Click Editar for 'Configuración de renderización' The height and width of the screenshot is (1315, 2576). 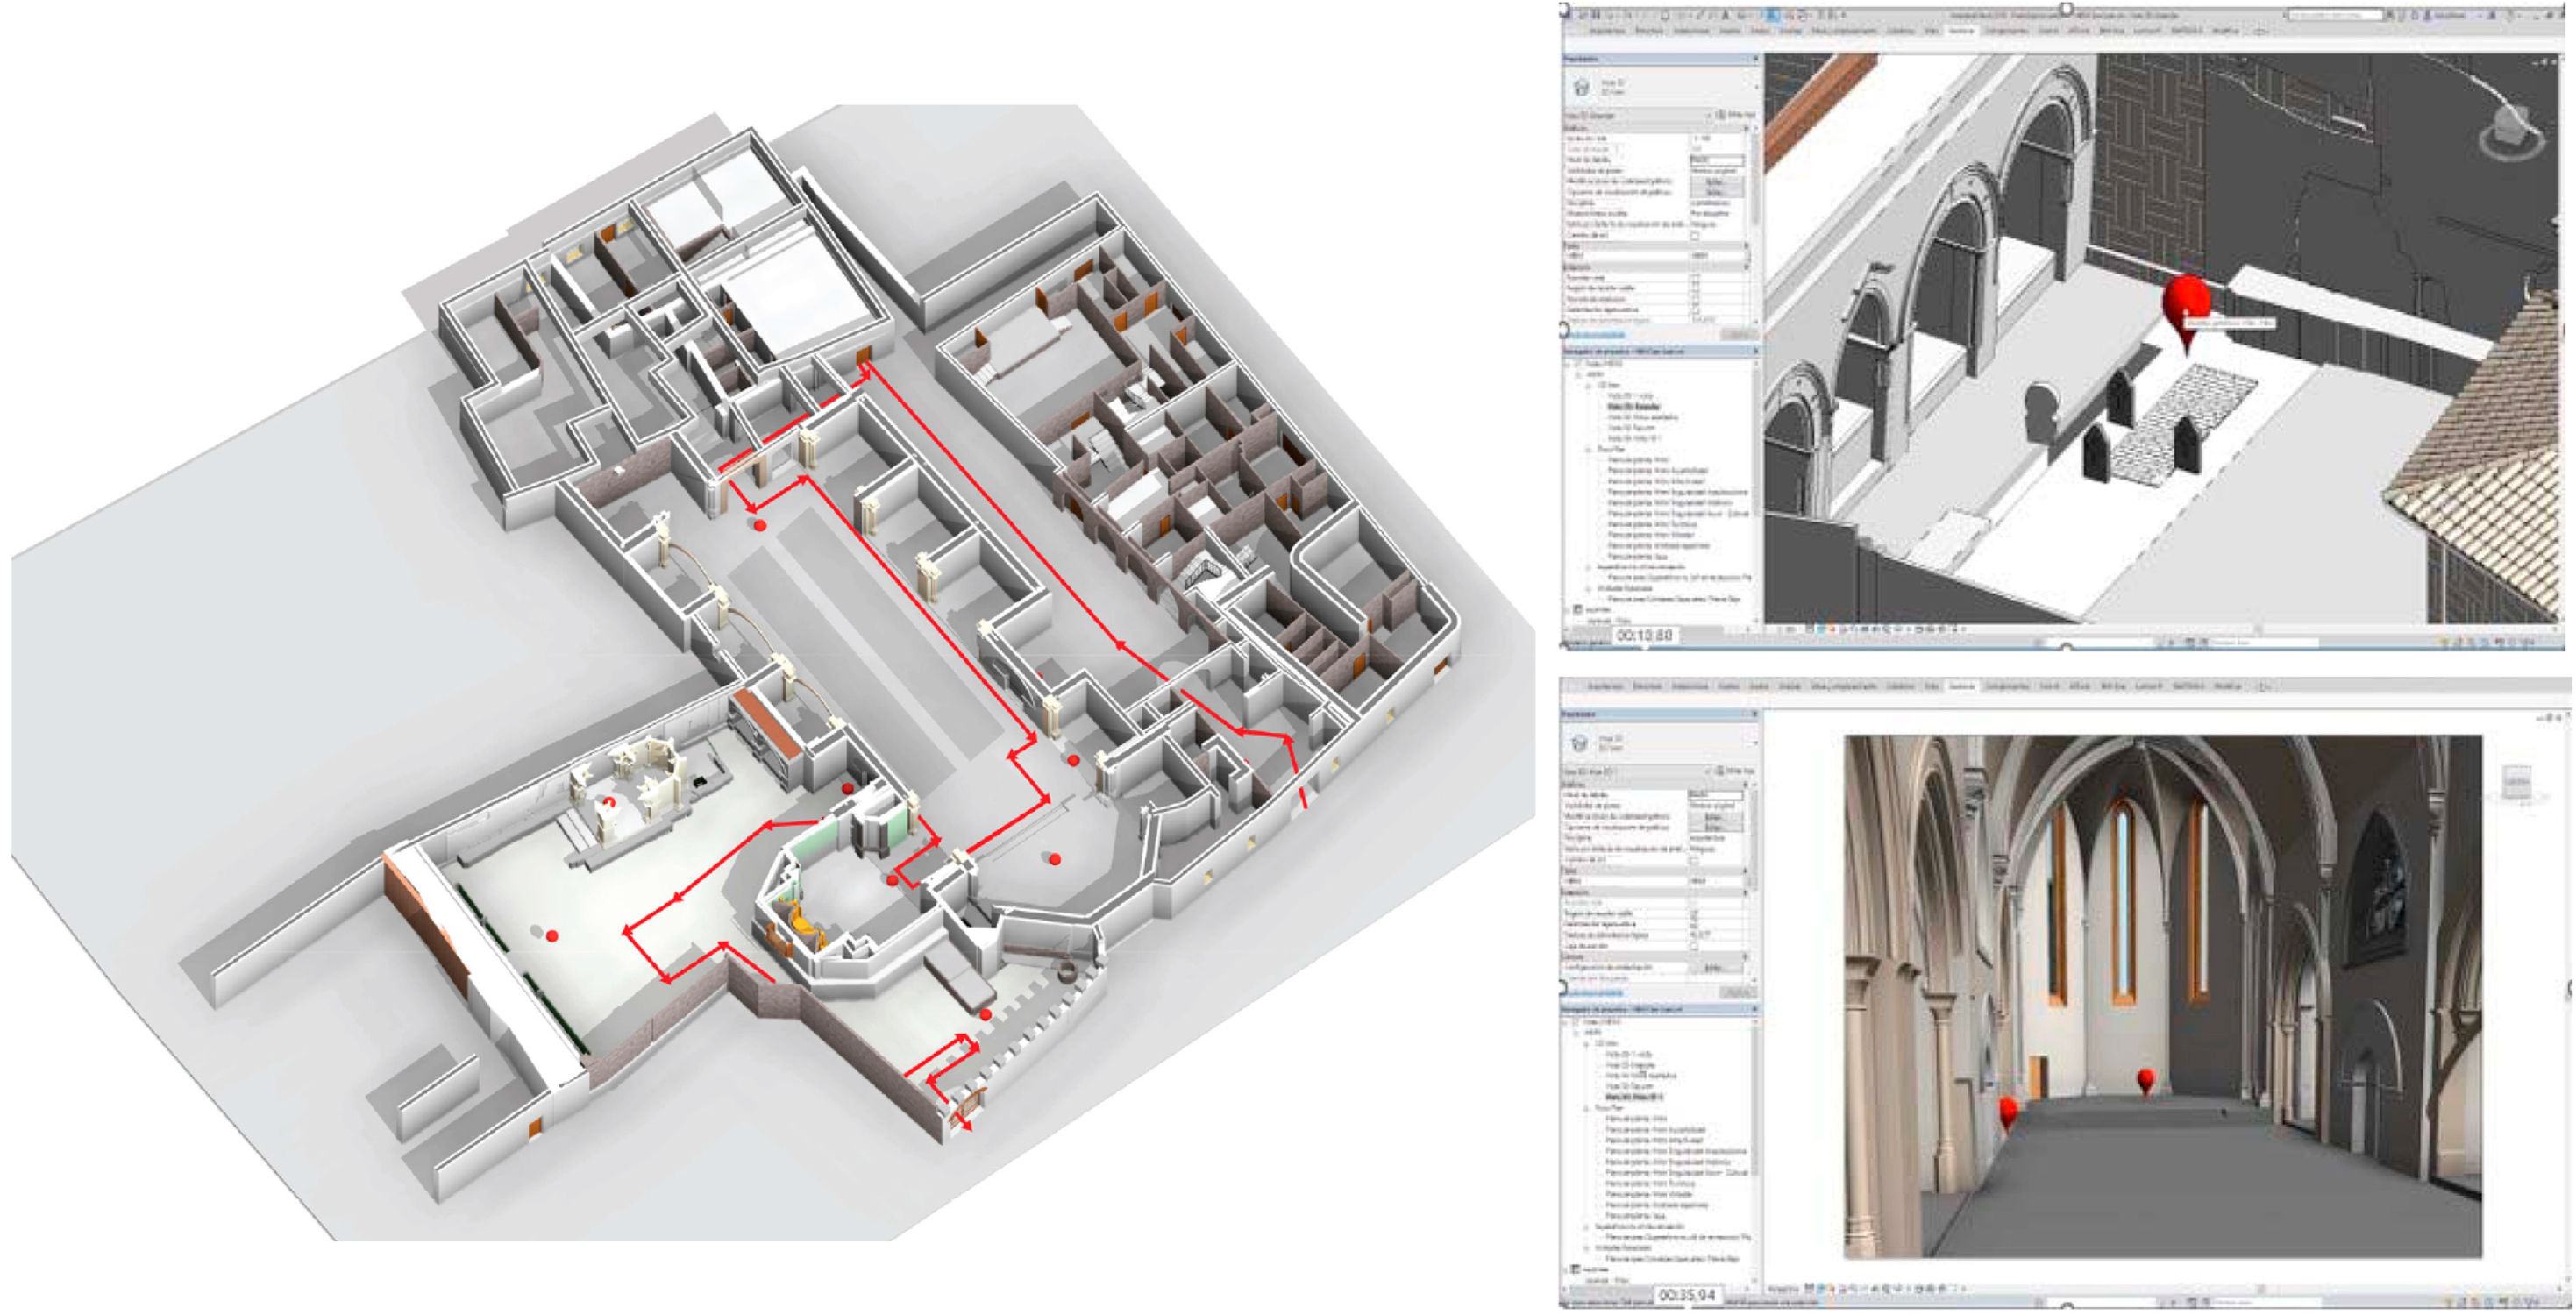tap(1714, 968)
